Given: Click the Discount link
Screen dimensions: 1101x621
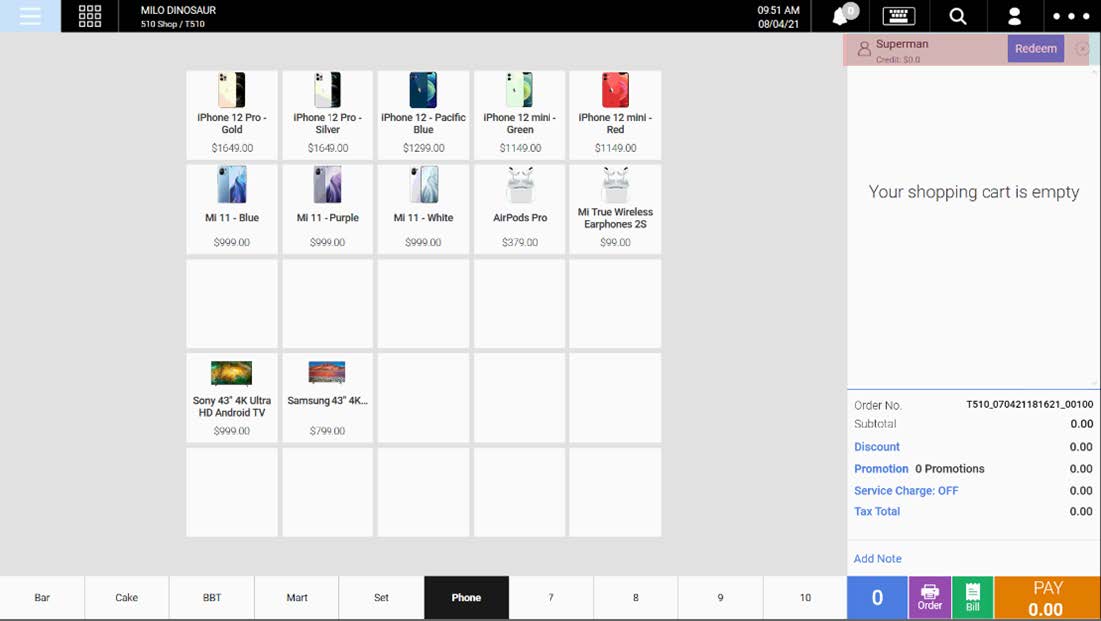Looking at the screenshot, I should 876,447.
